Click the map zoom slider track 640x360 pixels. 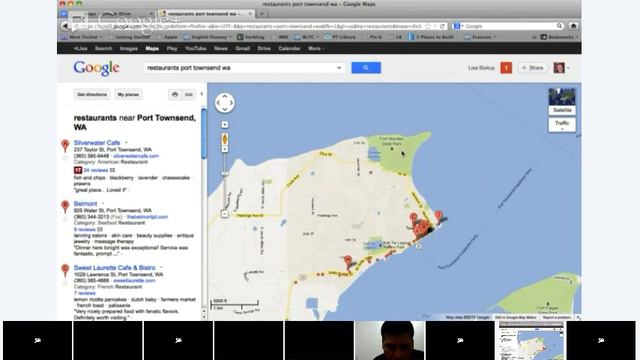224,182
